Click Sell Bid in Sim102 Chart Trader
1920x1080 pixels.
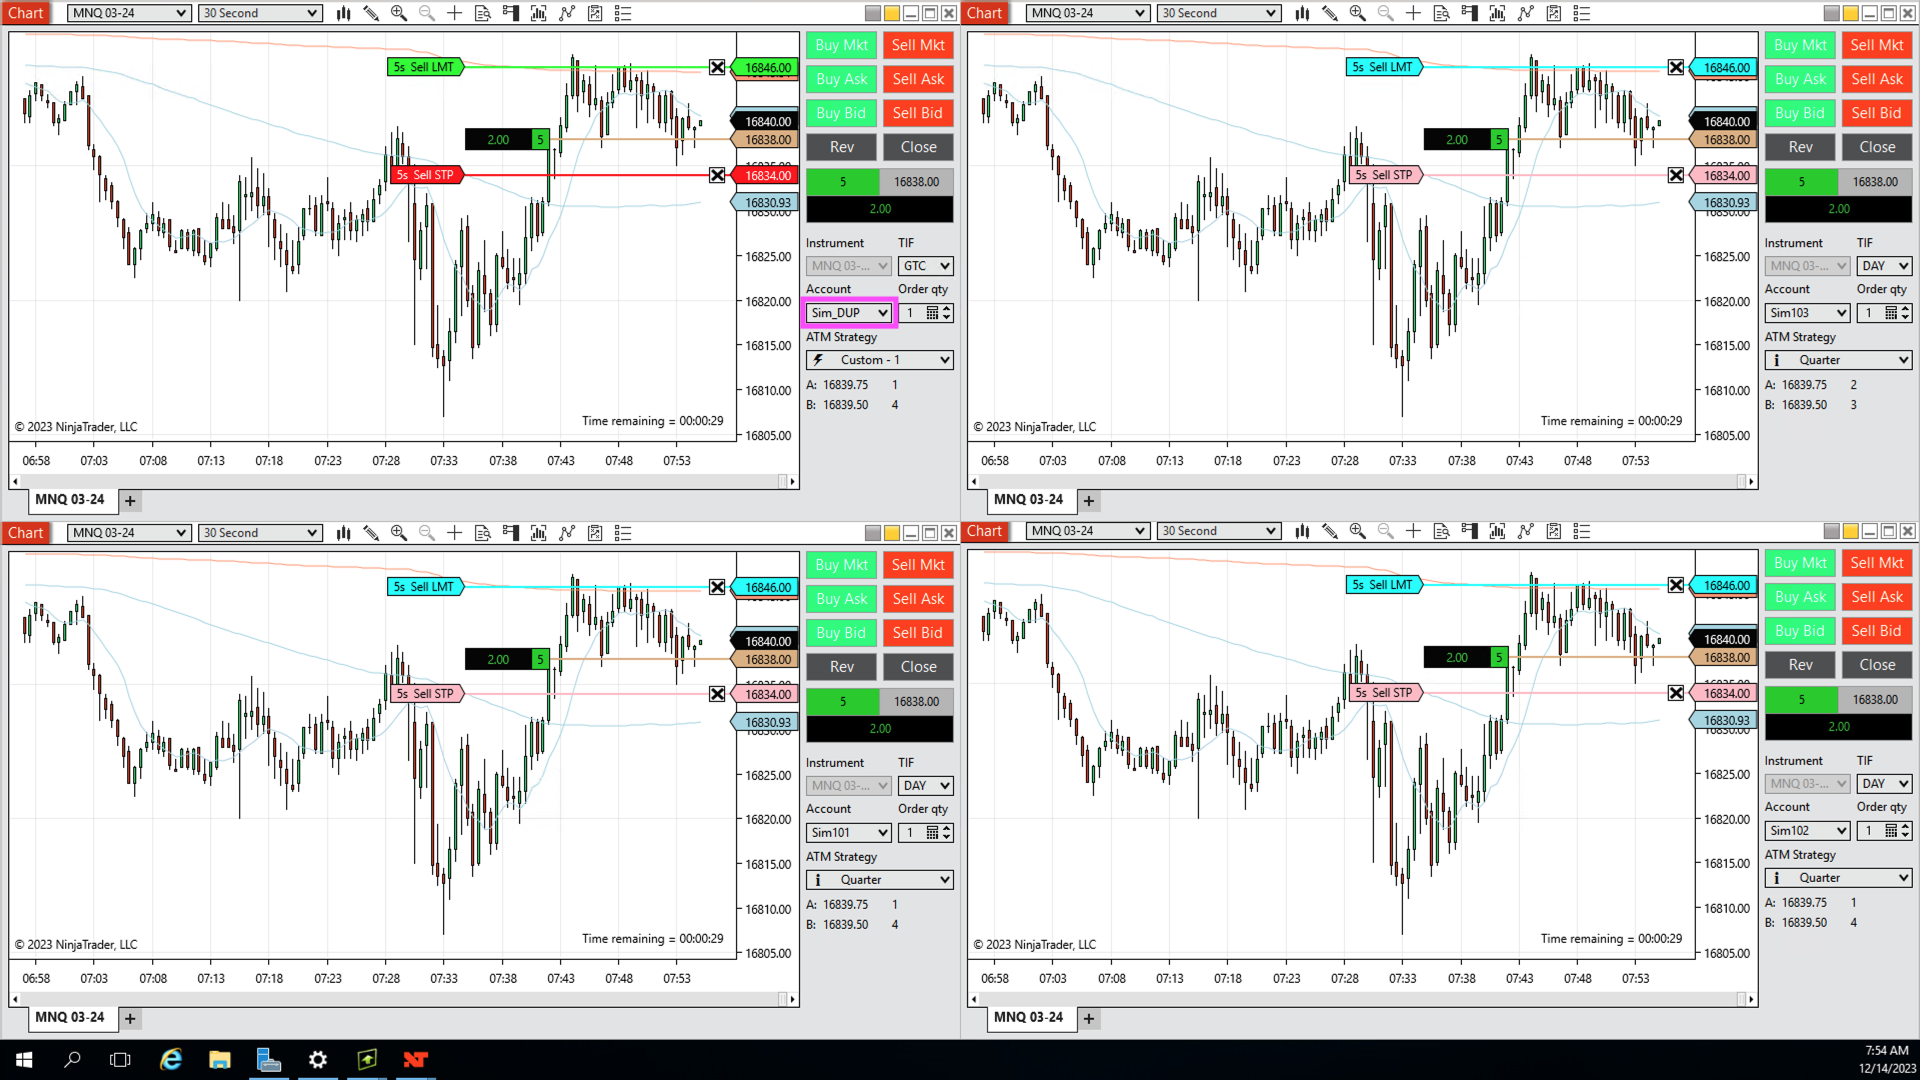[1877, 631]
